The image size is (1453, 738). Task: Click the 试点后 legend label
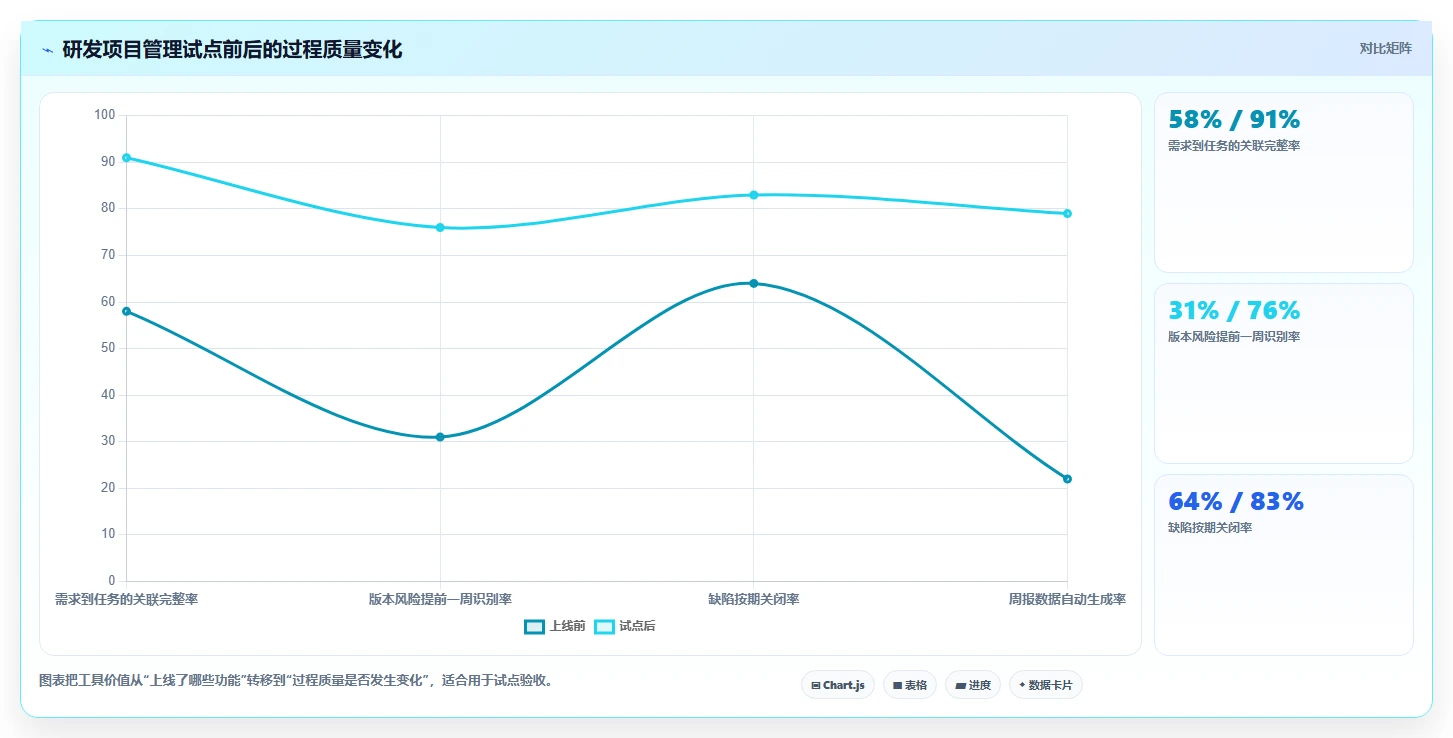(637, 627)
